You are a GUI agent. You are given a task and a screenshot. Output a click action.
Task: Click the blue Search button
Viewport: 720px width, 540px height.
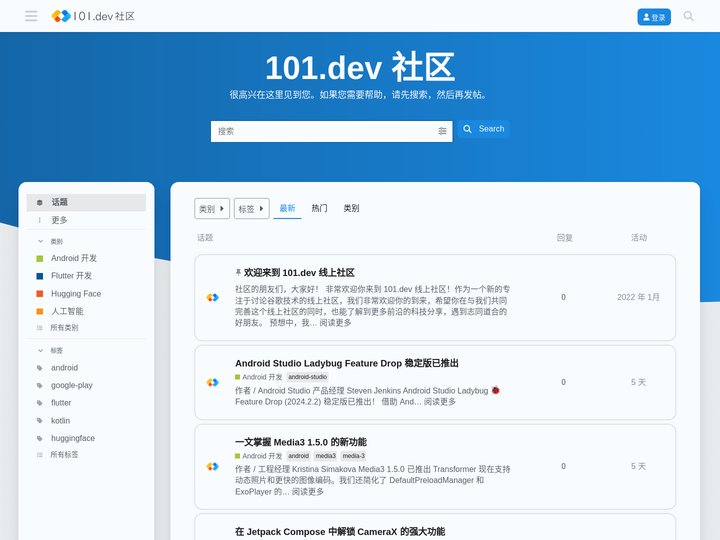click(x=484, y=129)
